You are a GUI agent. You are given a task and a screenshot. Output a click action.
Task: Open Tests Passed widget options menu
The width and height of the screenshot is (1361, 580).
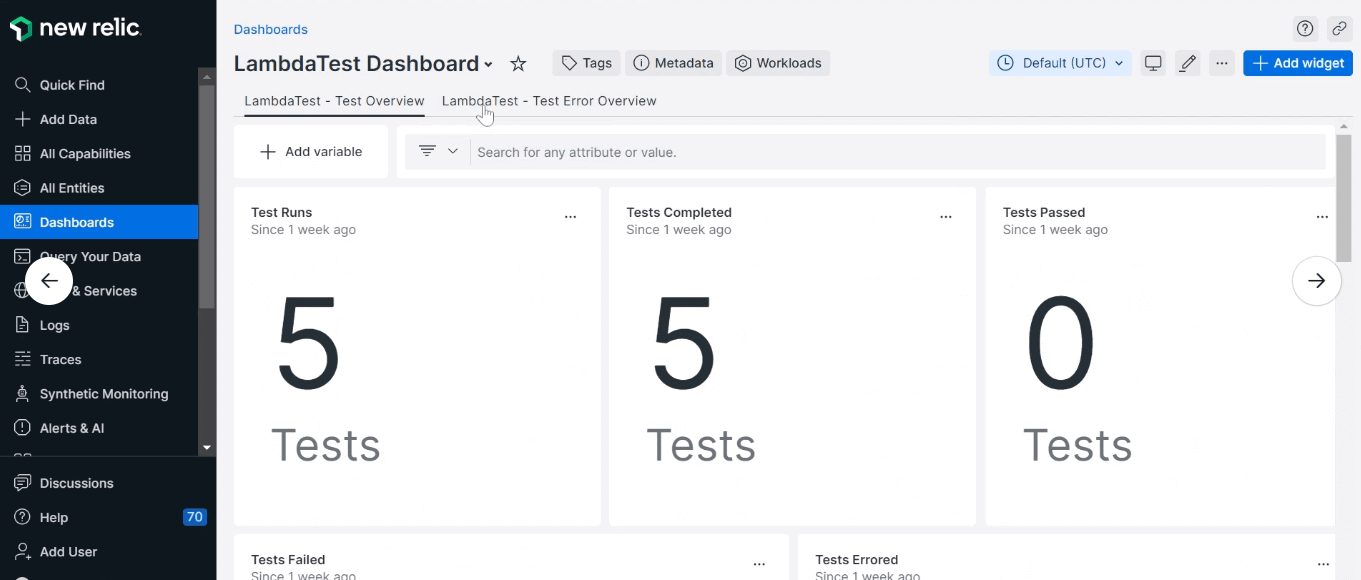[x=1322, y=216]
